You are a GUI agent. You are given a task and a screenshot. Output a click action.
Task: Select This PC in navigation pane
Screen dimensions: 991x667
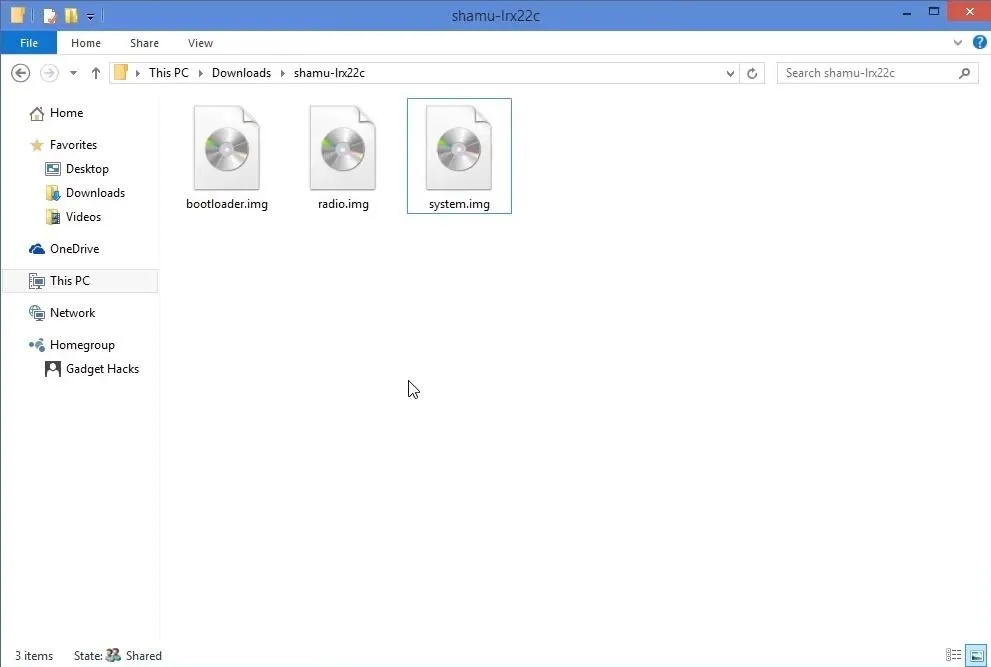click(80, 281)
